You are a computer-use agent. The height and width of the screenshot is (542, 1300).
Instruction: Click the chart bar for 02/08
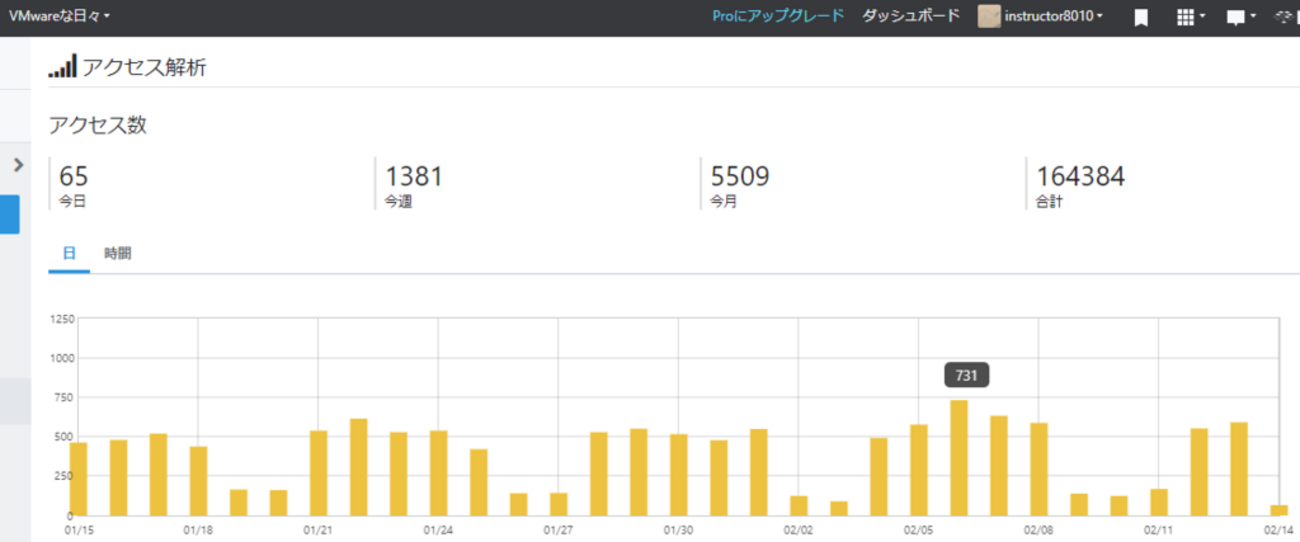coord(1039,469)
